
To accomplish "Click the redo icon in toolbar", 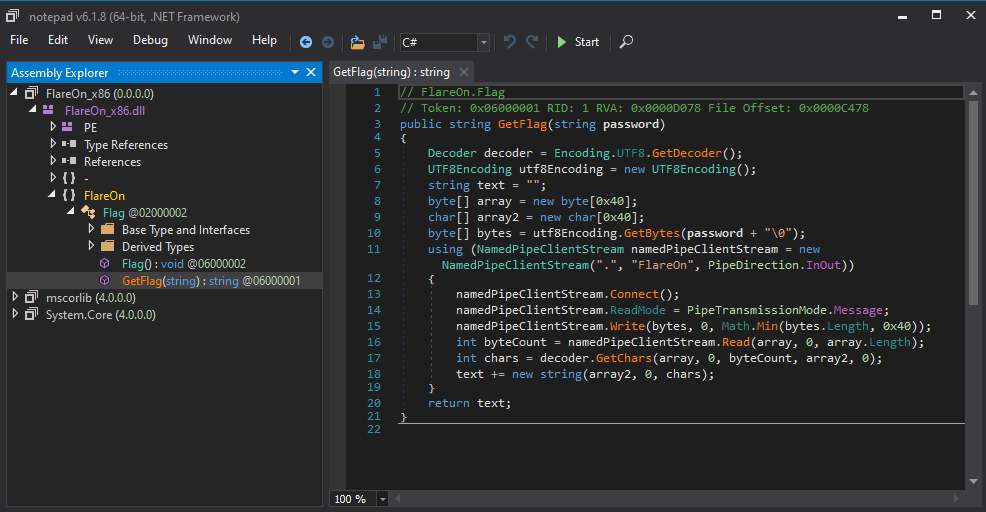I will [532, 42].
